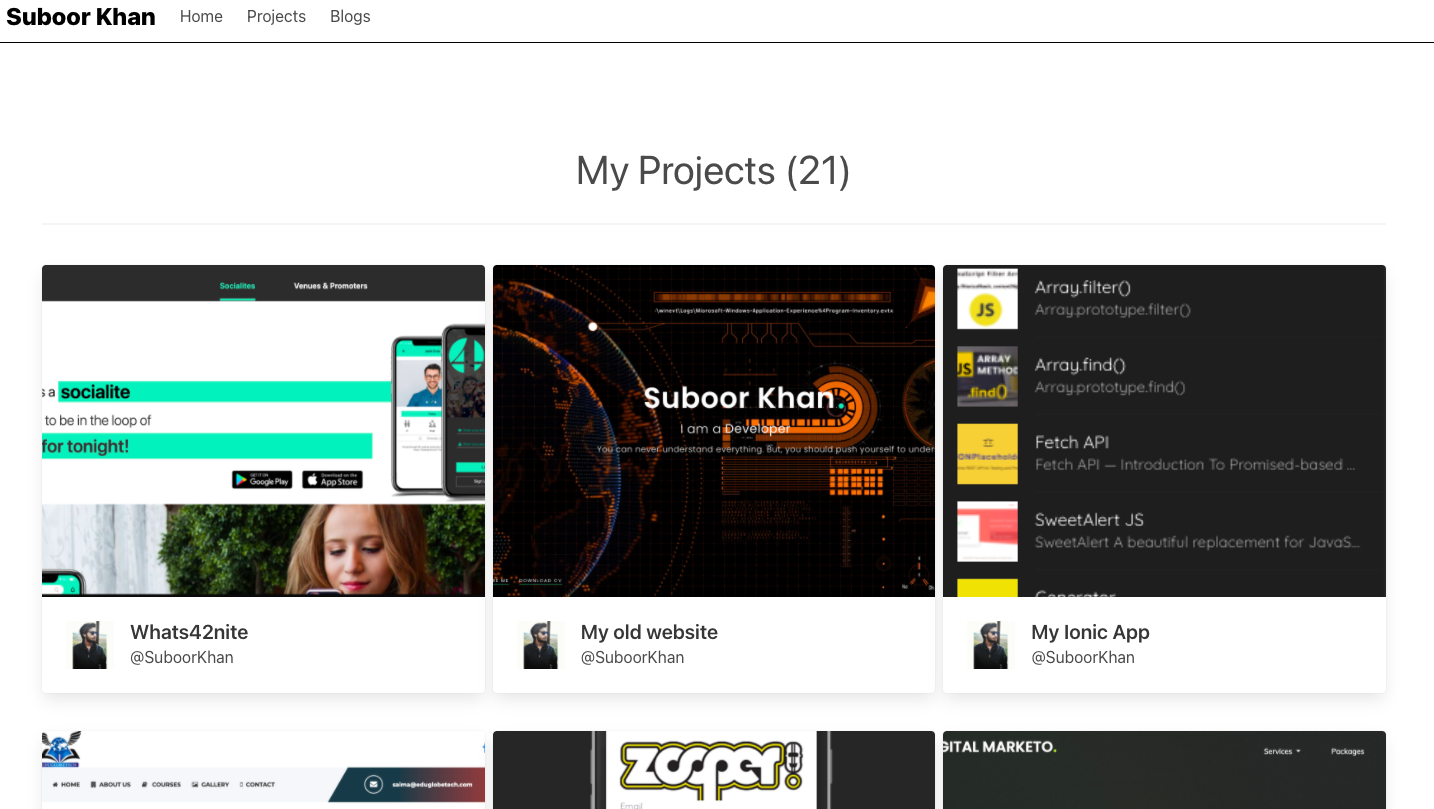Viewport: 1434px width, 809px height.
Task: Click the Array.find() entry text
Action: point(1110,375)
